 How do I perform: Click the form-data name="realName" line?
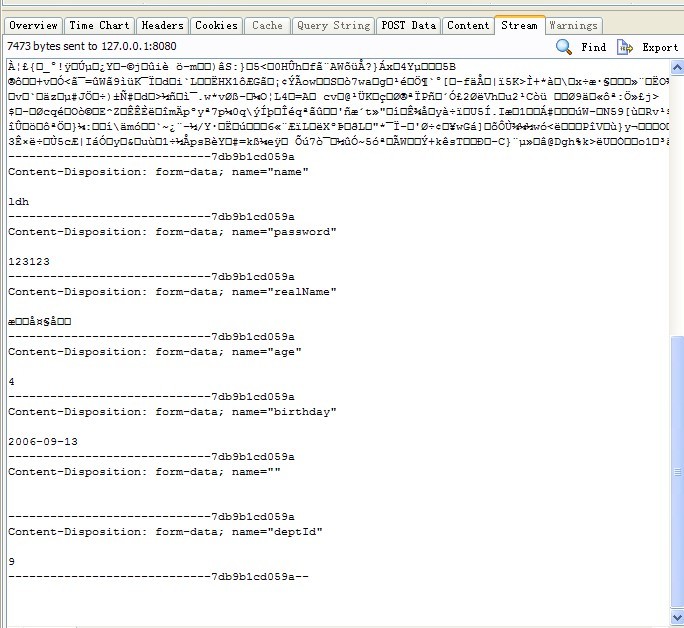click(172, 292)
